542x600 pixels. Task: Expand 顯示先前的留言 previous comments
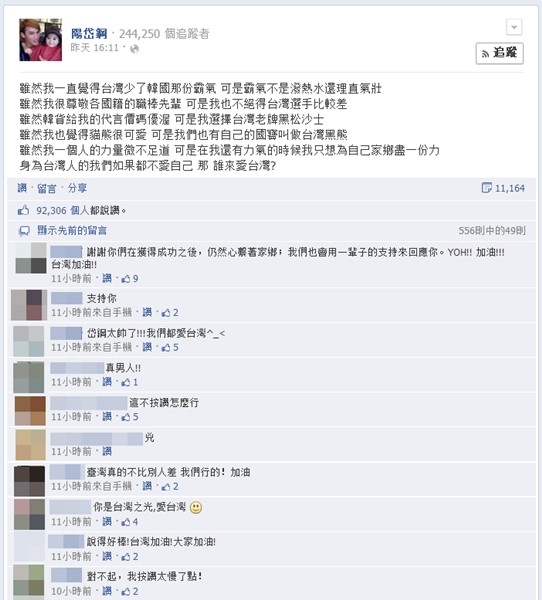point(72,230)
